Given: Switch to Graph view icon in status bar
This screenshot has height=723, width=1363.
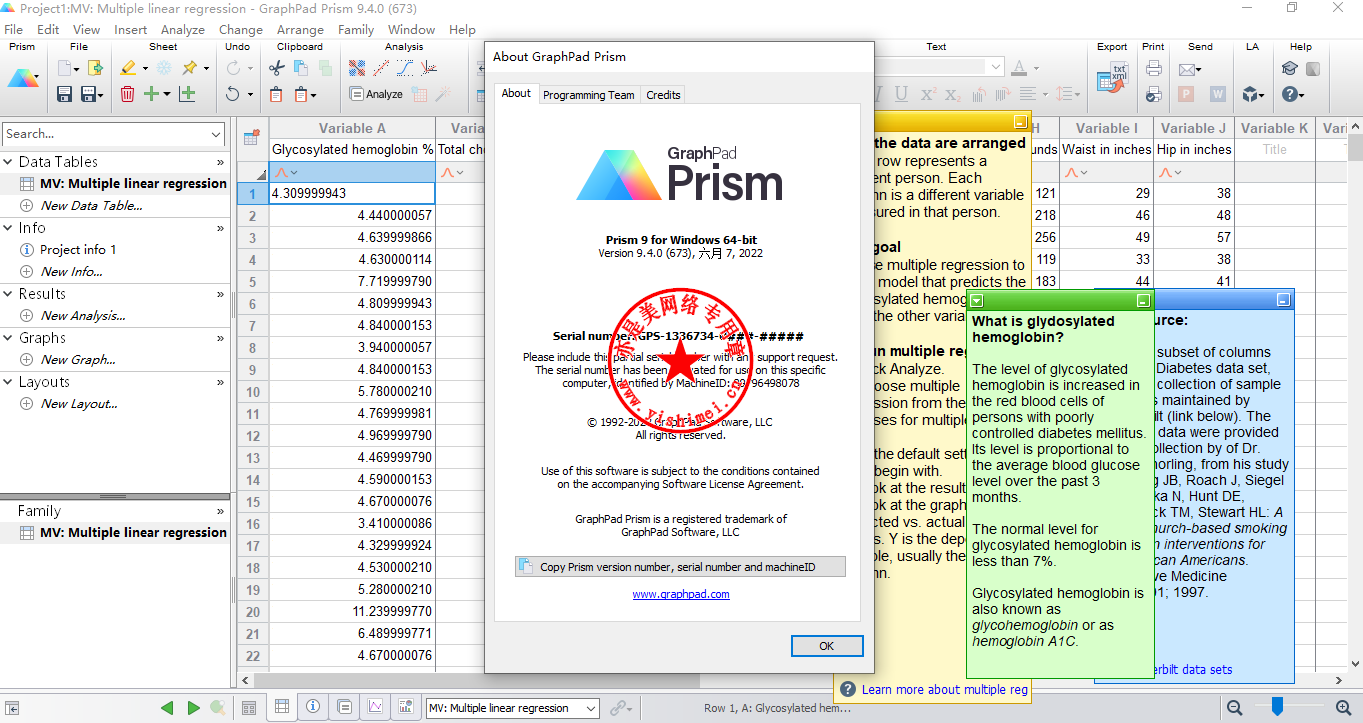Looking at the screenshot, I should 375,707.
